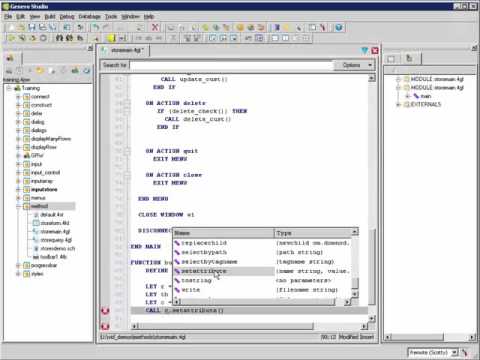Open the File menu

tap(8, 16)
